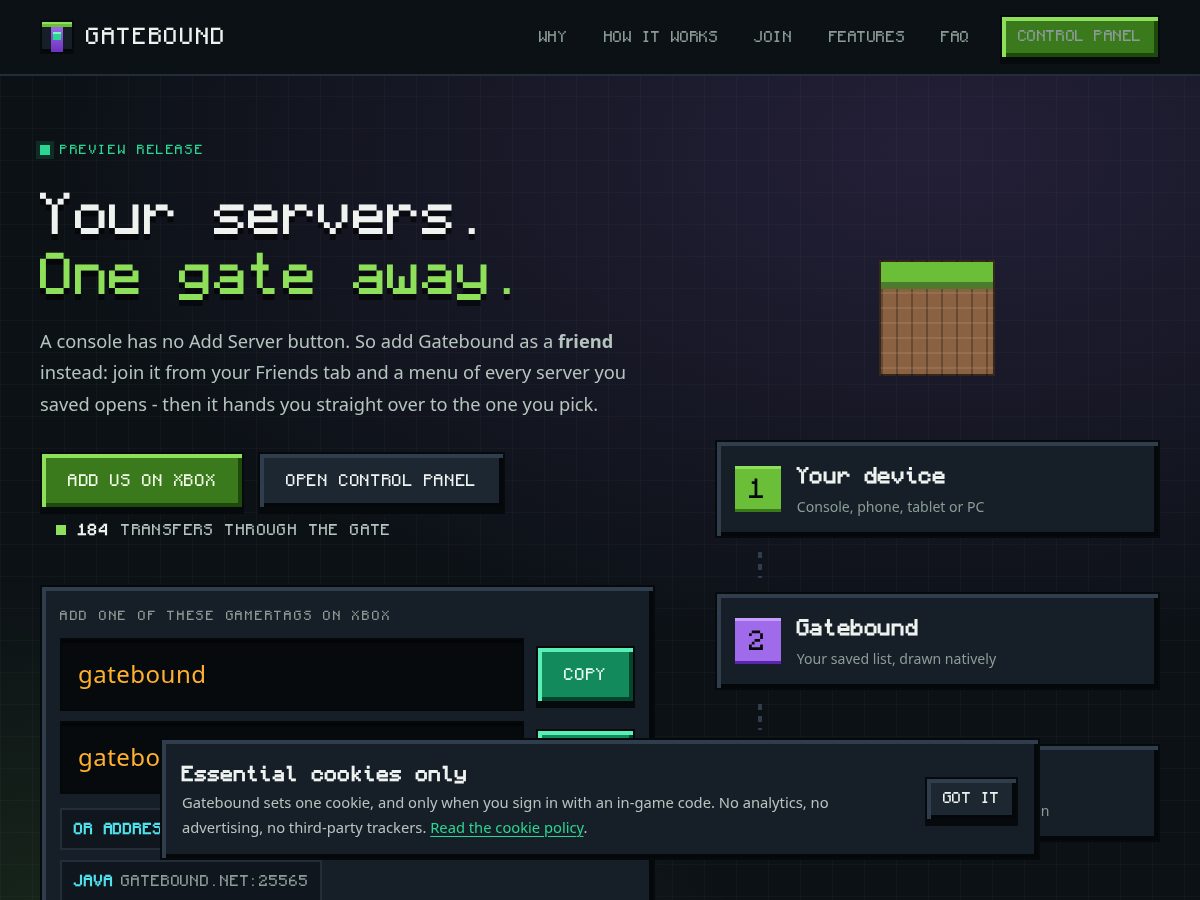Click the purple step 2 number icon

click(x=757, y=640)
